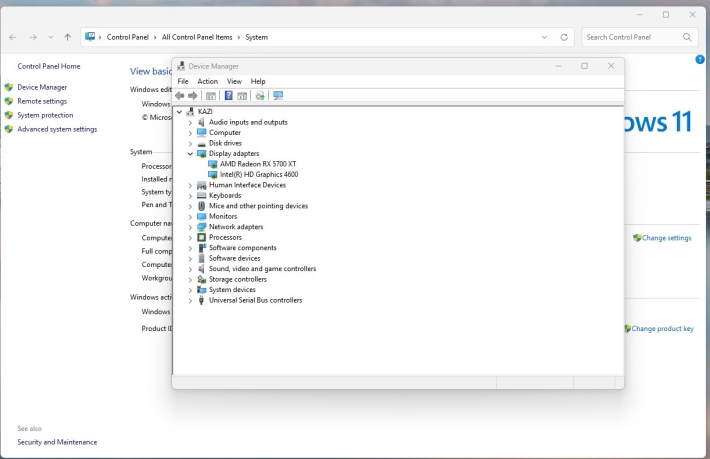Open Device Manager link in Control Panel sidebar
The height and width of the screenshot is (459, 710).
click(42, 87)
